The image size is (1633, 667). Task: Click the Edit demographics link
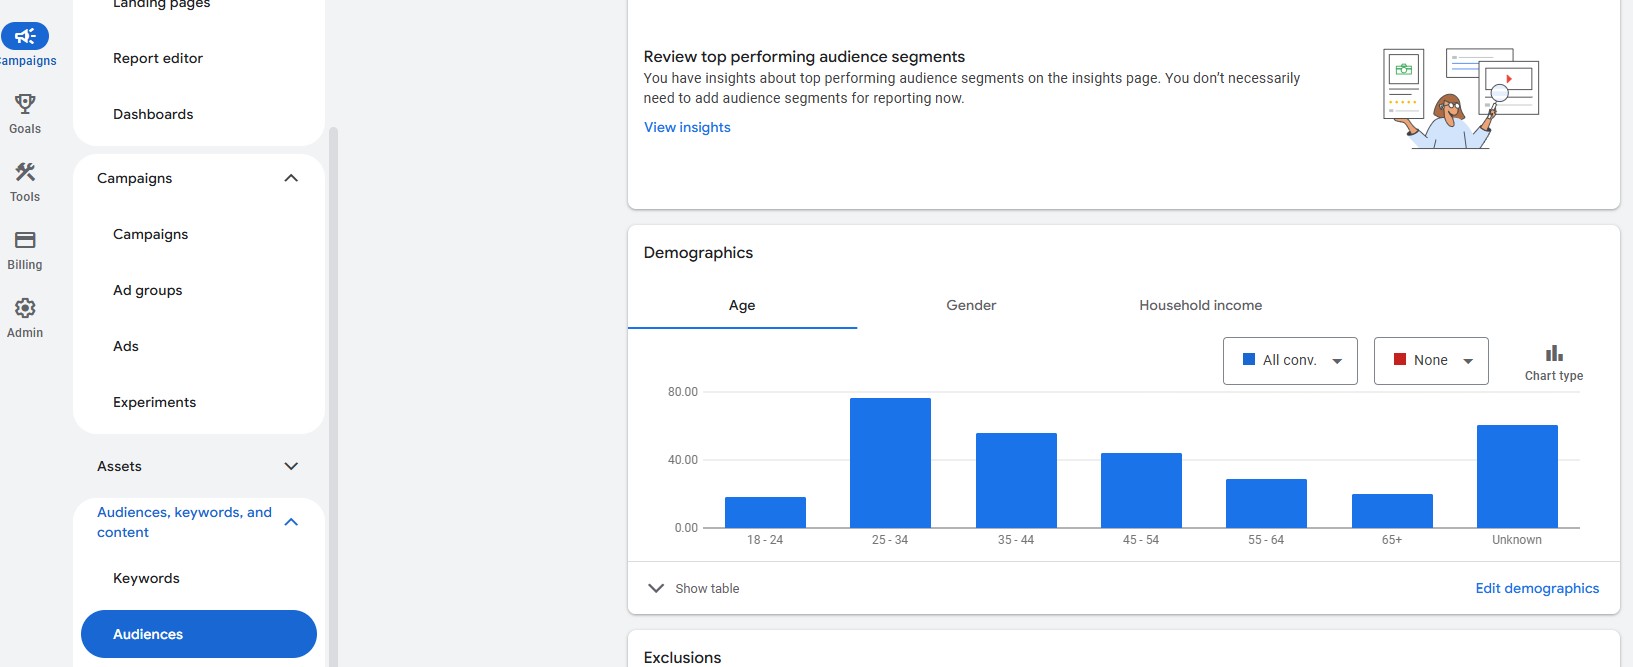coord(1537,588)
